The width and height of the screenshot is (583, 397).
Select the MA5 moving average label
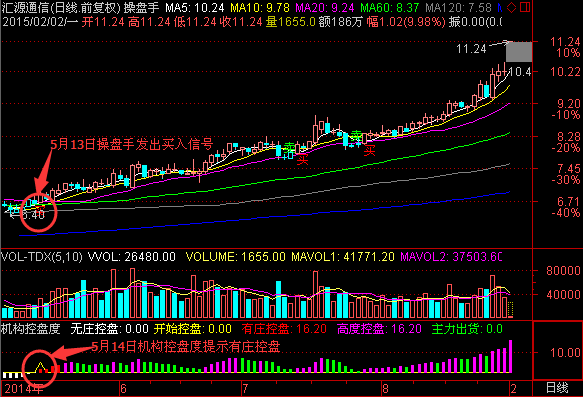click(195, 7)
